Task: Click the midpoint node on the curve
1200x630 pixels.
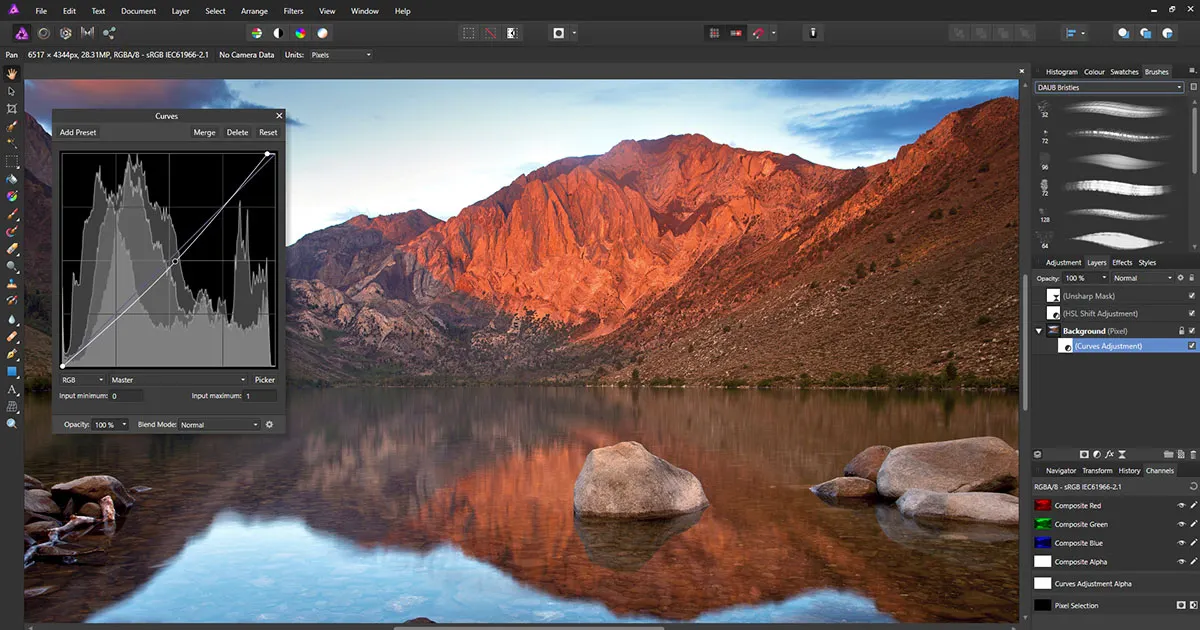Action: [x=175, y=261]
